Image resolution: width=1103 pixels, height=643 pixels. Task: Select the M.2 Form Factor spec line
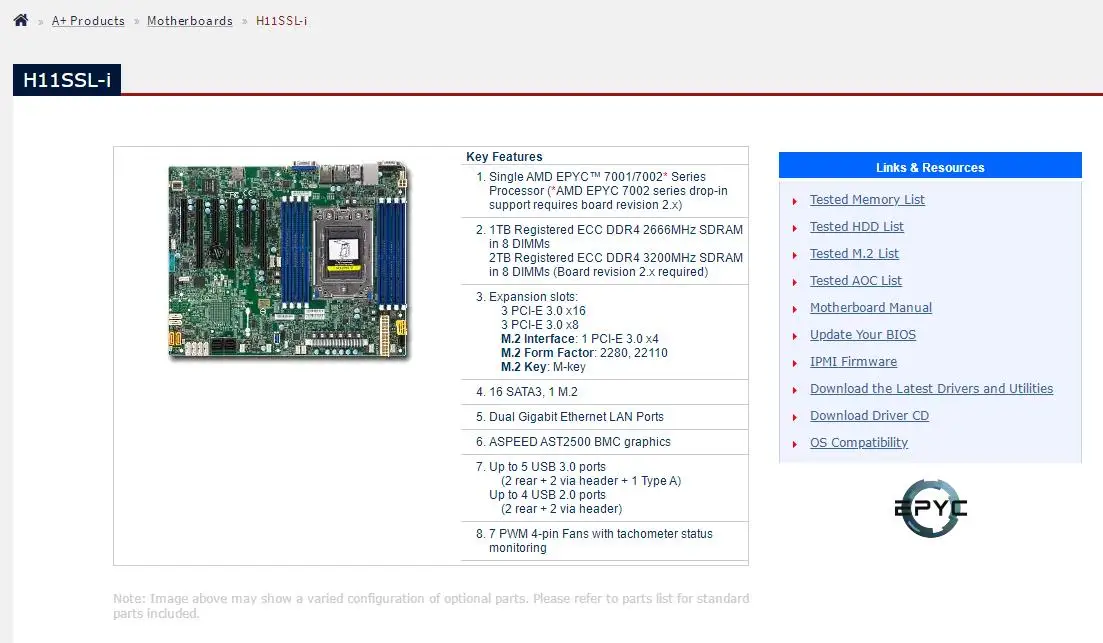tap(584, 353)
